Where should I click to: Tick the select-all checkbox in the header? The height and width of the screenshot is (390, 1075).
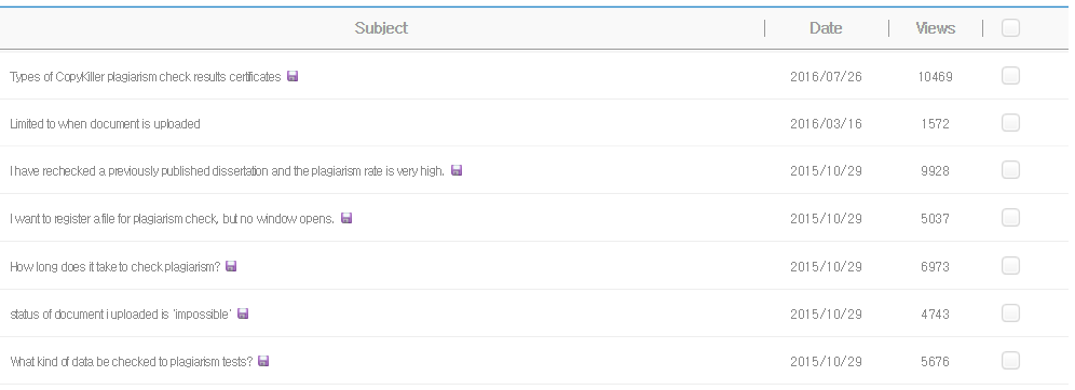[1010, 27]
